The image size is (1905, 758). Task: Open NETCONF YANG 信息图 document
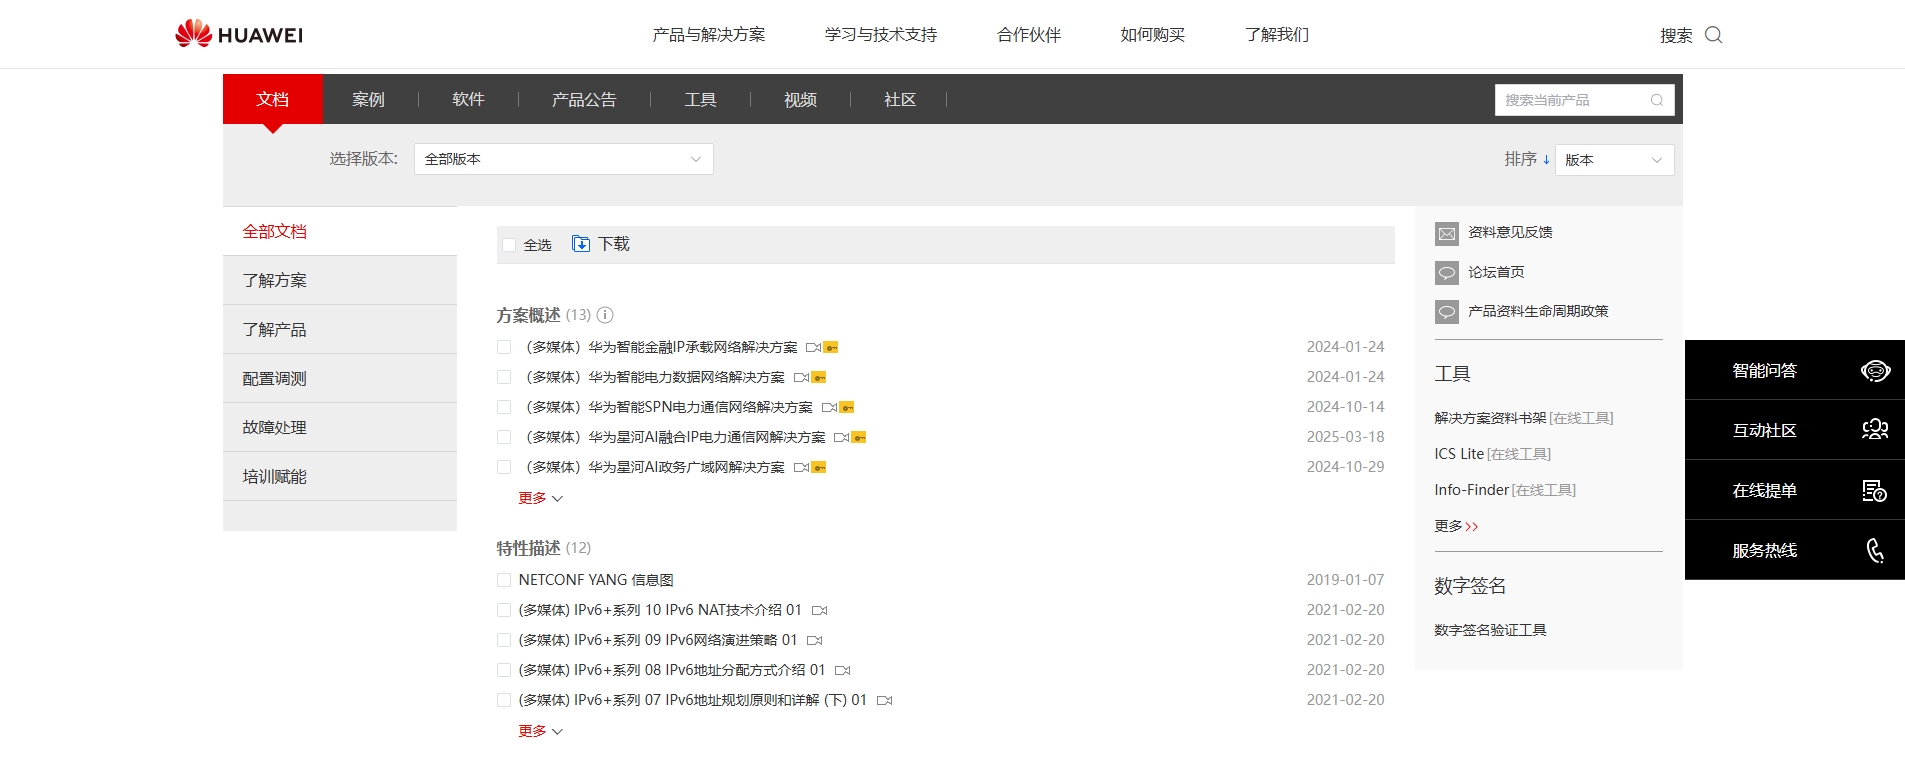(596, 580)
